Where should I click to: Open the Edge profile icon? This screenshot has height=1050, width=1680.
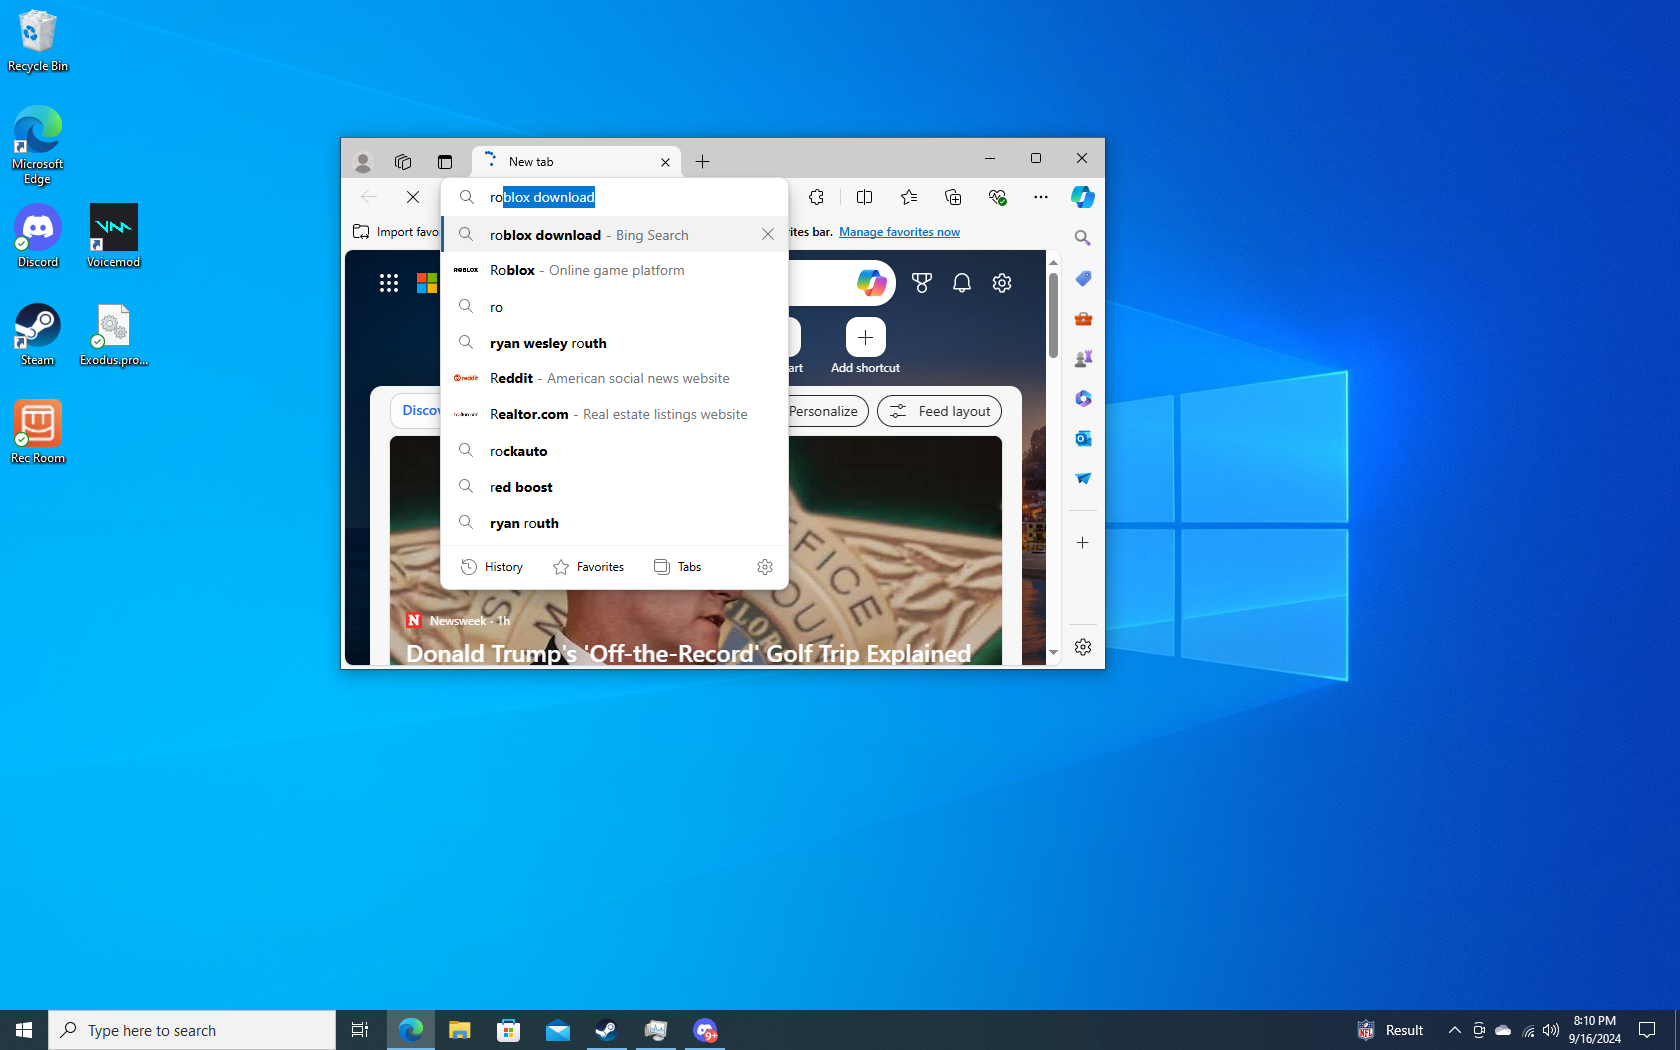click(x=362, y=162)
